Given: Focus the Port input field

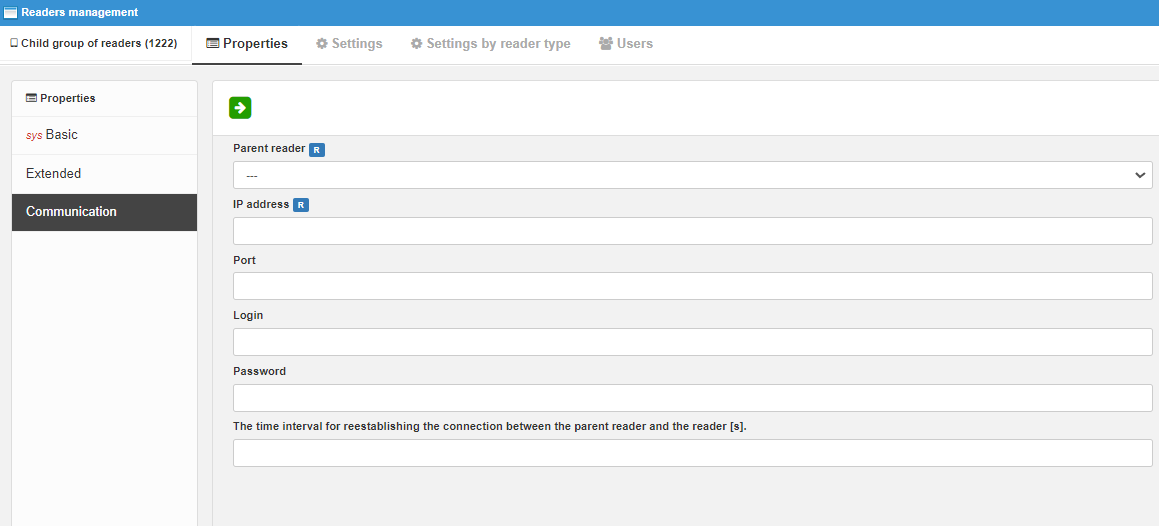Looking at the screenshot, I should coord(693,286).
